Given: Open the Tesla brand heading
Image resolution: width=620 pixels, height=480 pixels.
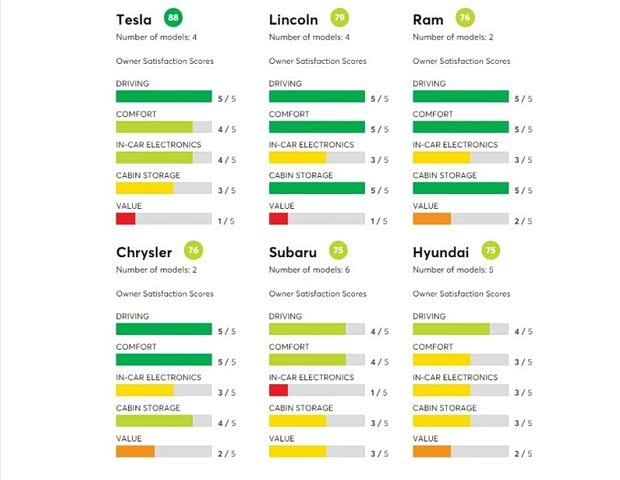Looking at the screenshot, I should pyautogui.click(x=134, y=20).
